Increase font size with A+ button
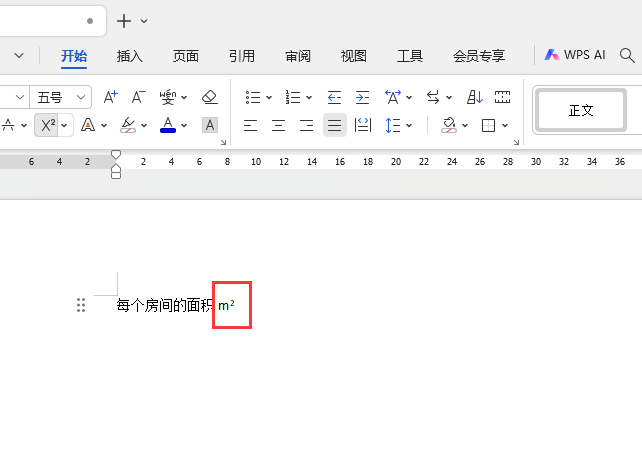Viewport: 642px width, 453px height. (111, 97)
